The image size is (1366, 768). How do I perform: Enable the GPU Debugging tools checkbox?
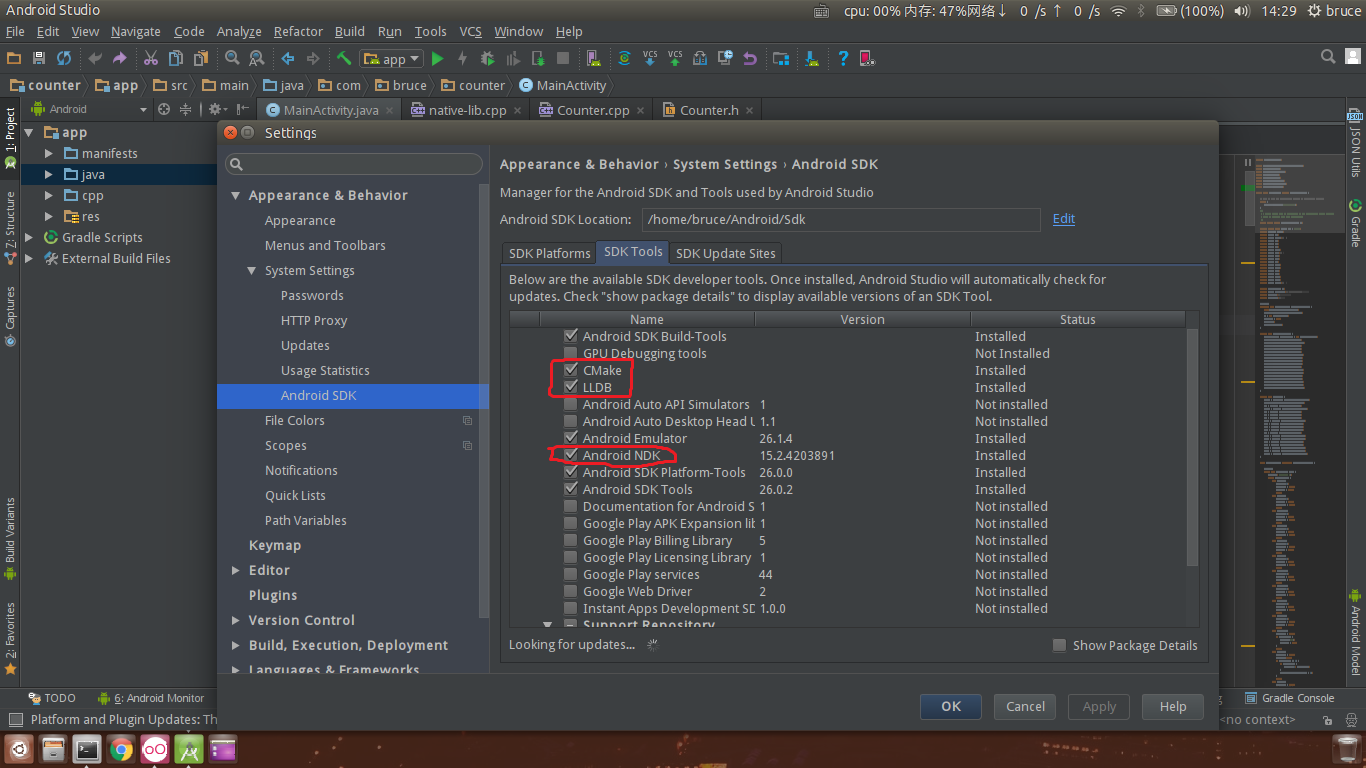[571, 353]
